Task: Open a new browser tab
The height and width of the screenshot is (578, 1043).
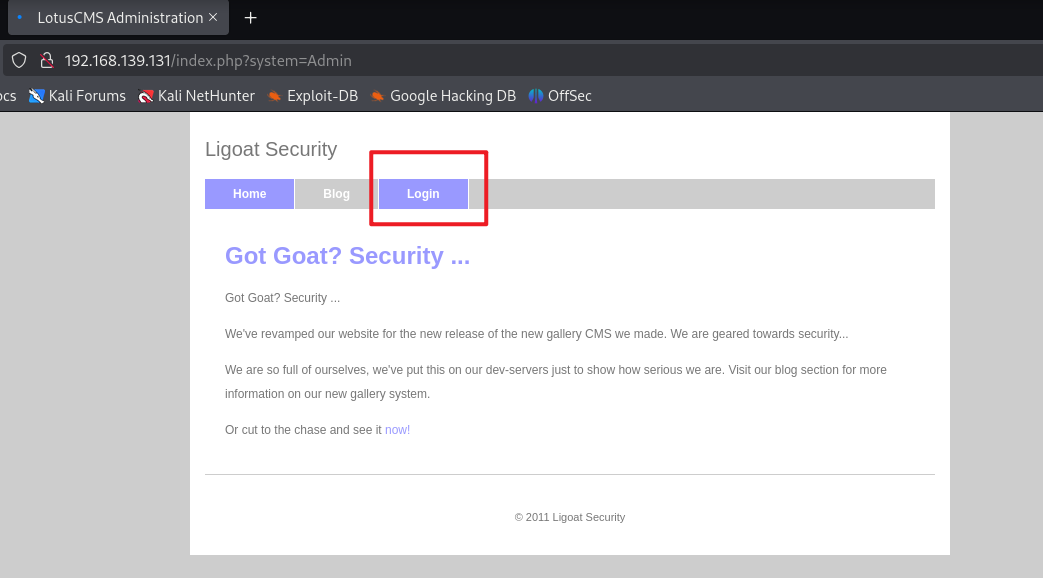Action: coord(250,18)
